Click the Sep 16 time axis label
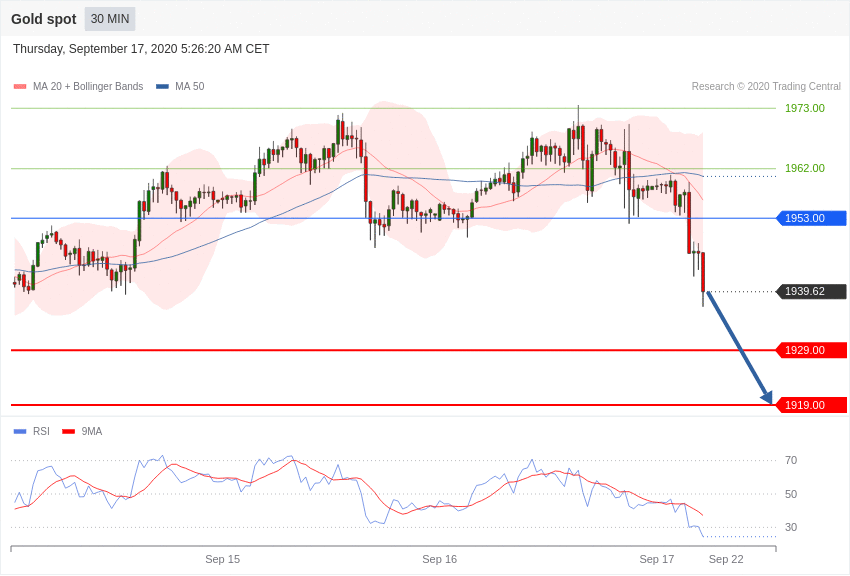The image size is (850, 576). coord(439,559)
